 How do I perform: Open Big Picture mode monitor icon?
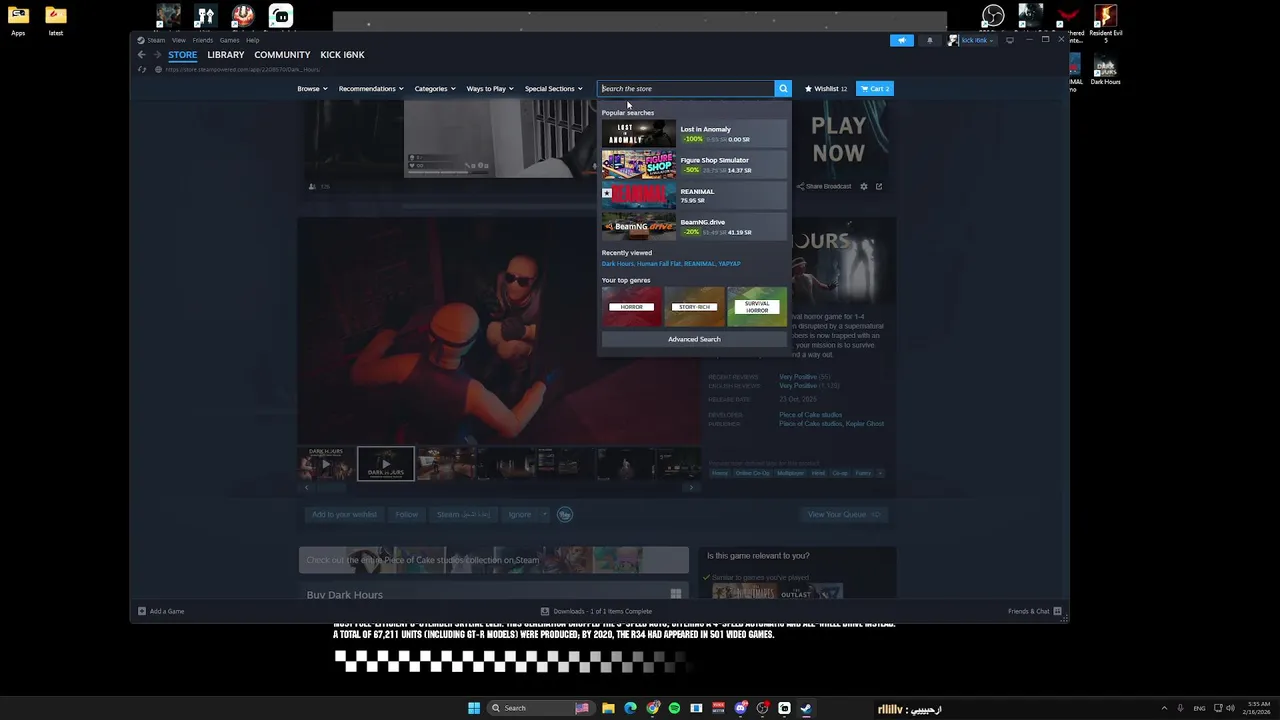click(1009, 40)
